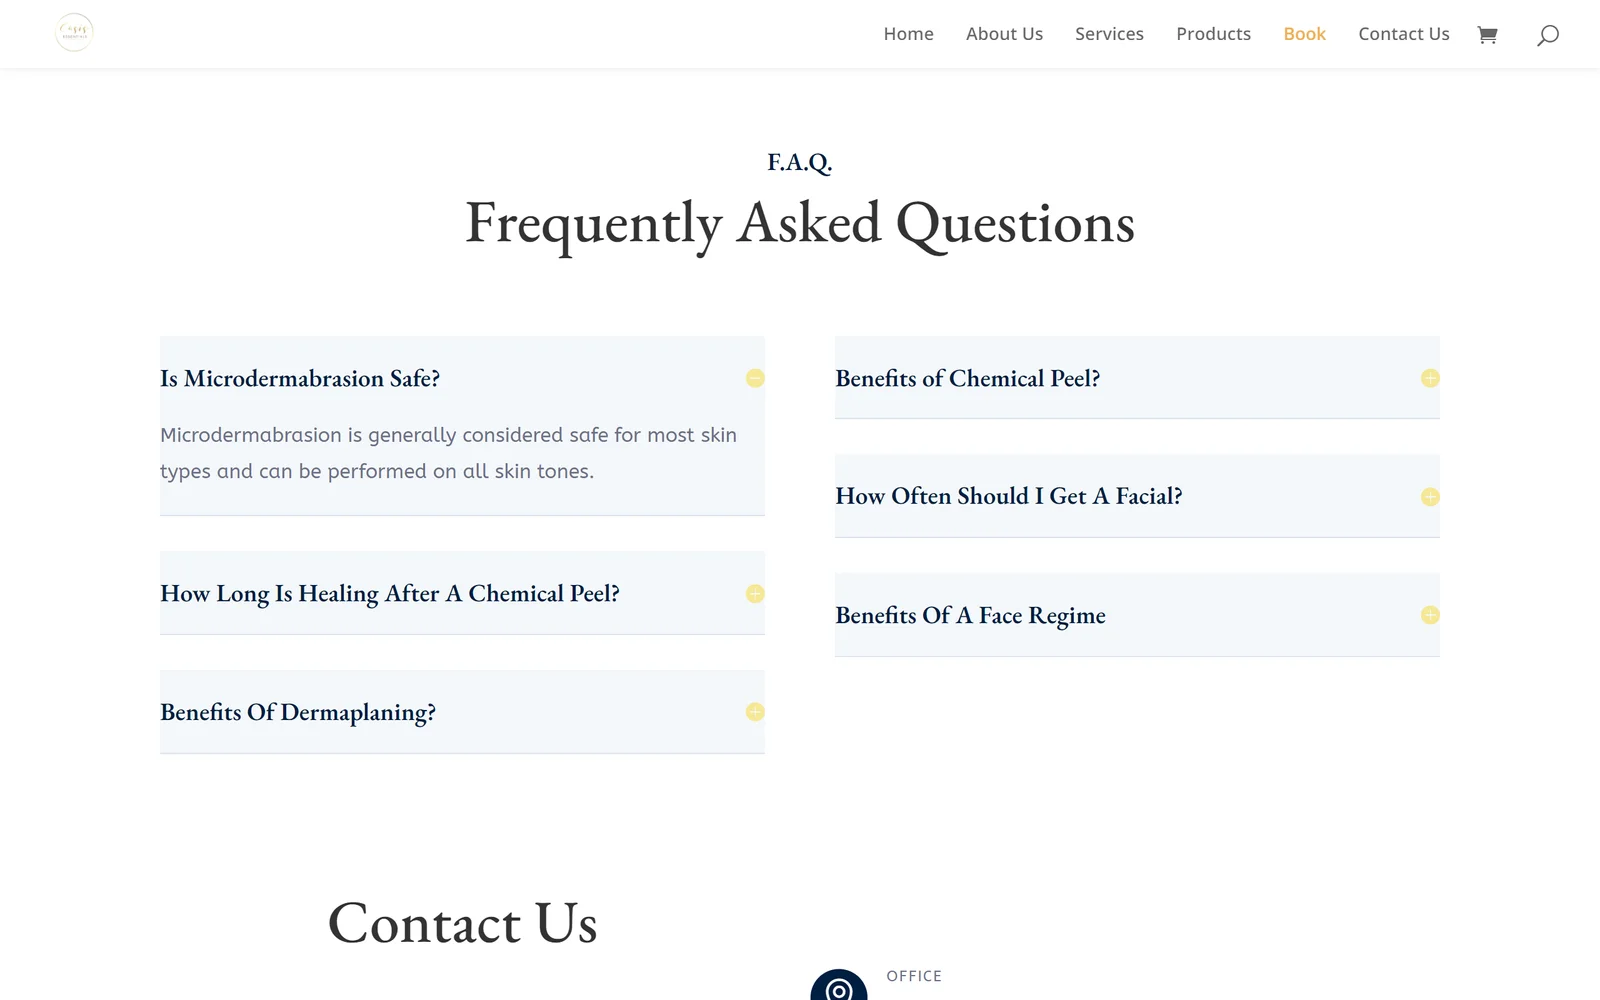Toggle "Benefits Of Dermaplaning?" title
1600x1000 pixels.
pyautogui.click(x=298, y=713)
